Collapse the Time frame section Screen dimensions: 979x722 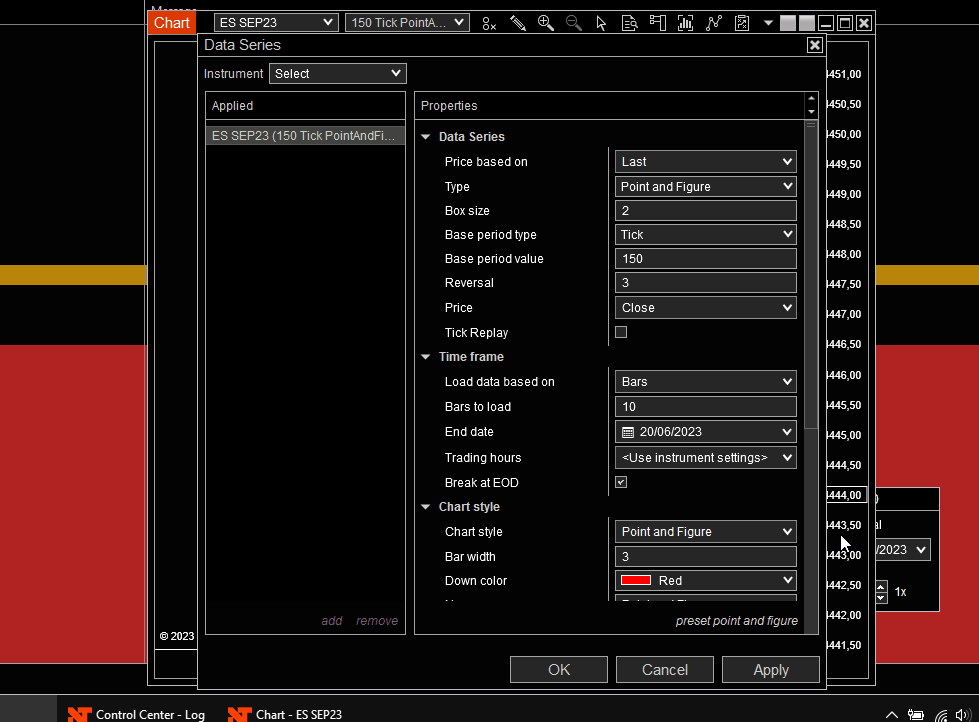[x=425, y=357]
